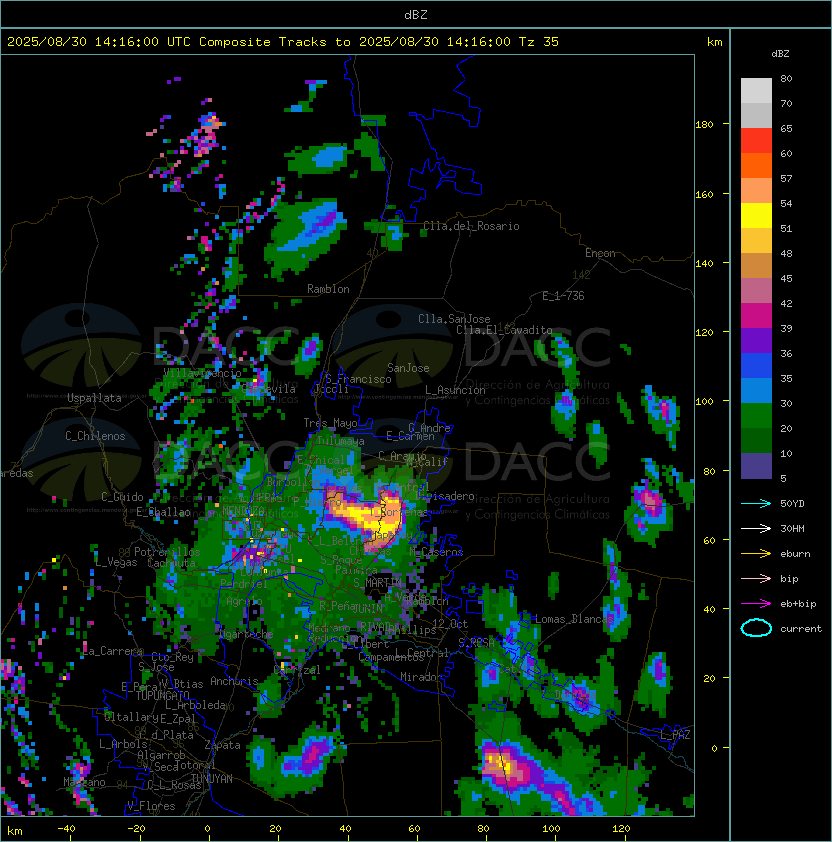This screenshot has width=832, height=842.
Task: Pick the dark orange 57-60 dBZ swatch
Action: (756, 165)
